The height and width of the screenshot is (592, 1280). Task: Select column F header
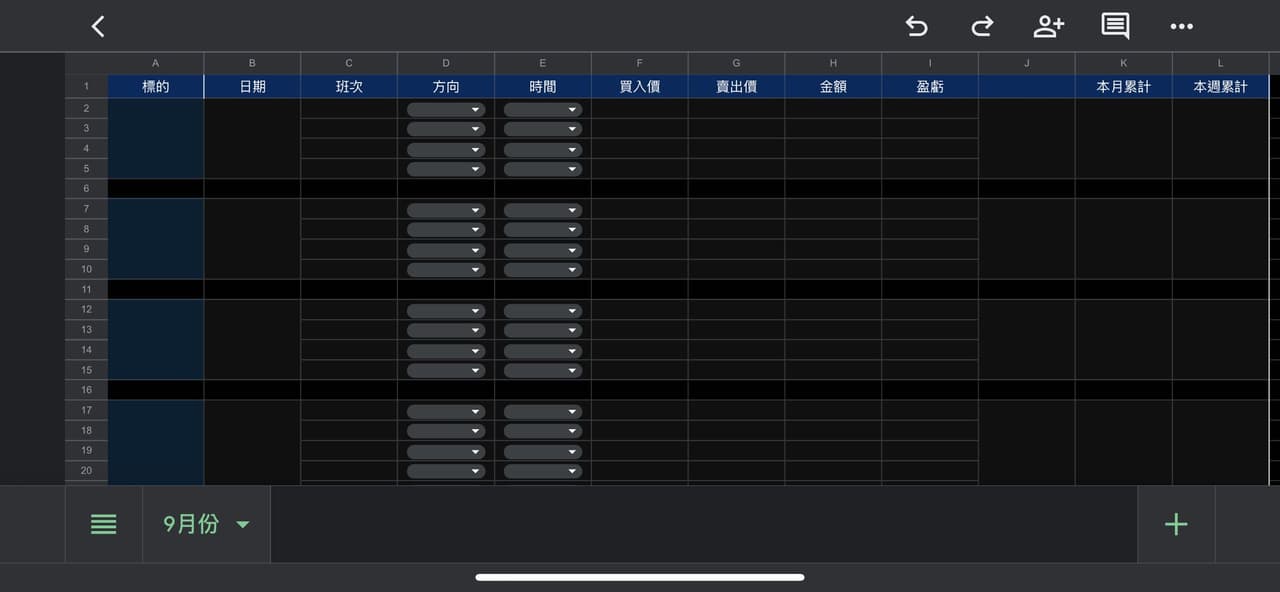(x=640, y=63)
